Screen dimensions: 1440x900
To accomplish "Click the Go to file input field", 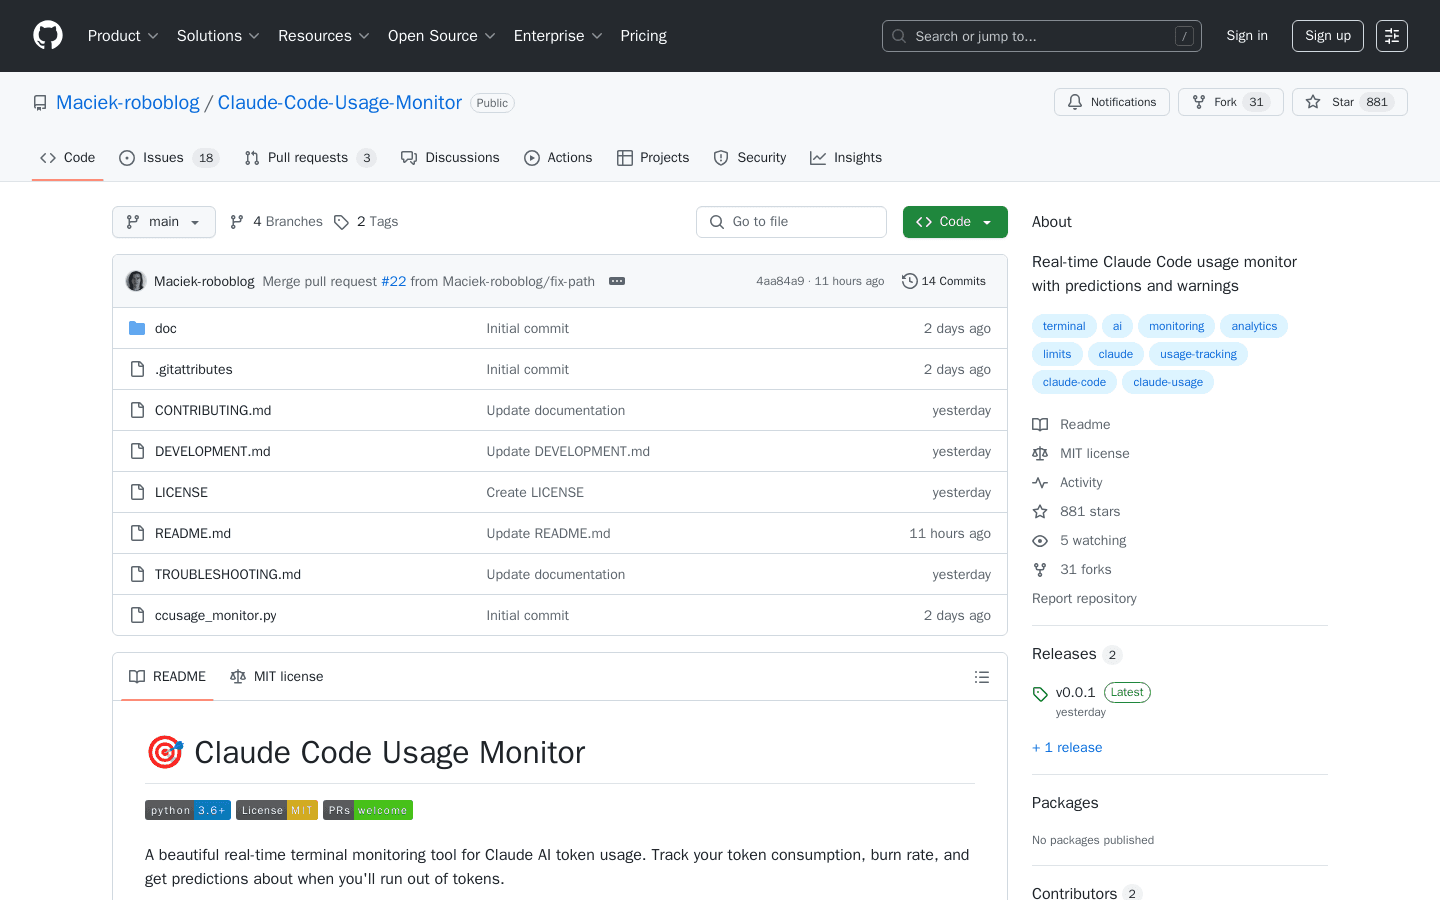I will point(791,221).
